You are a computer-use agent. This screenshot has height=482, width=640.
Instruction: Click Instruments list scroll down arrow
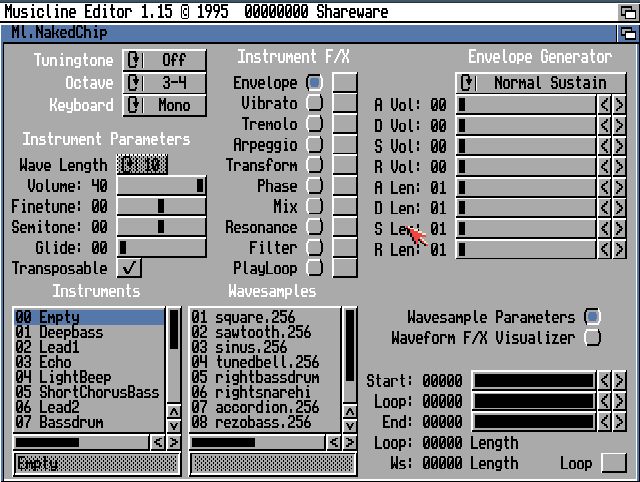tap(174, 426)
